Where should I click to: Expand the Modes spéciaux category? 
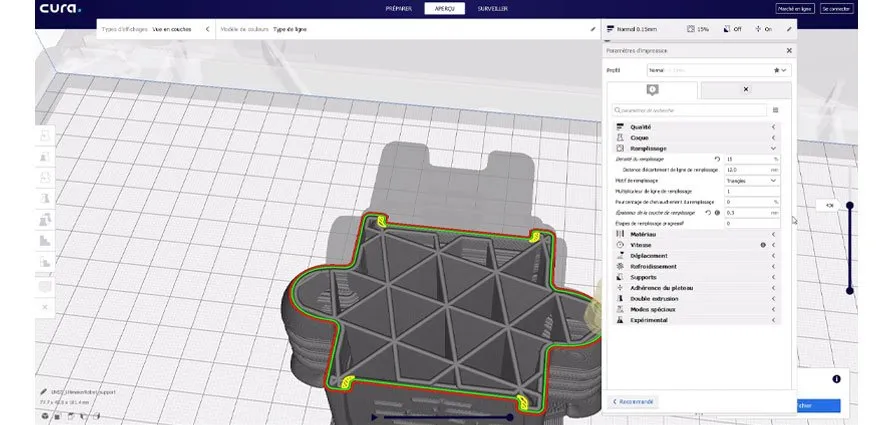(x=696, y=309)
